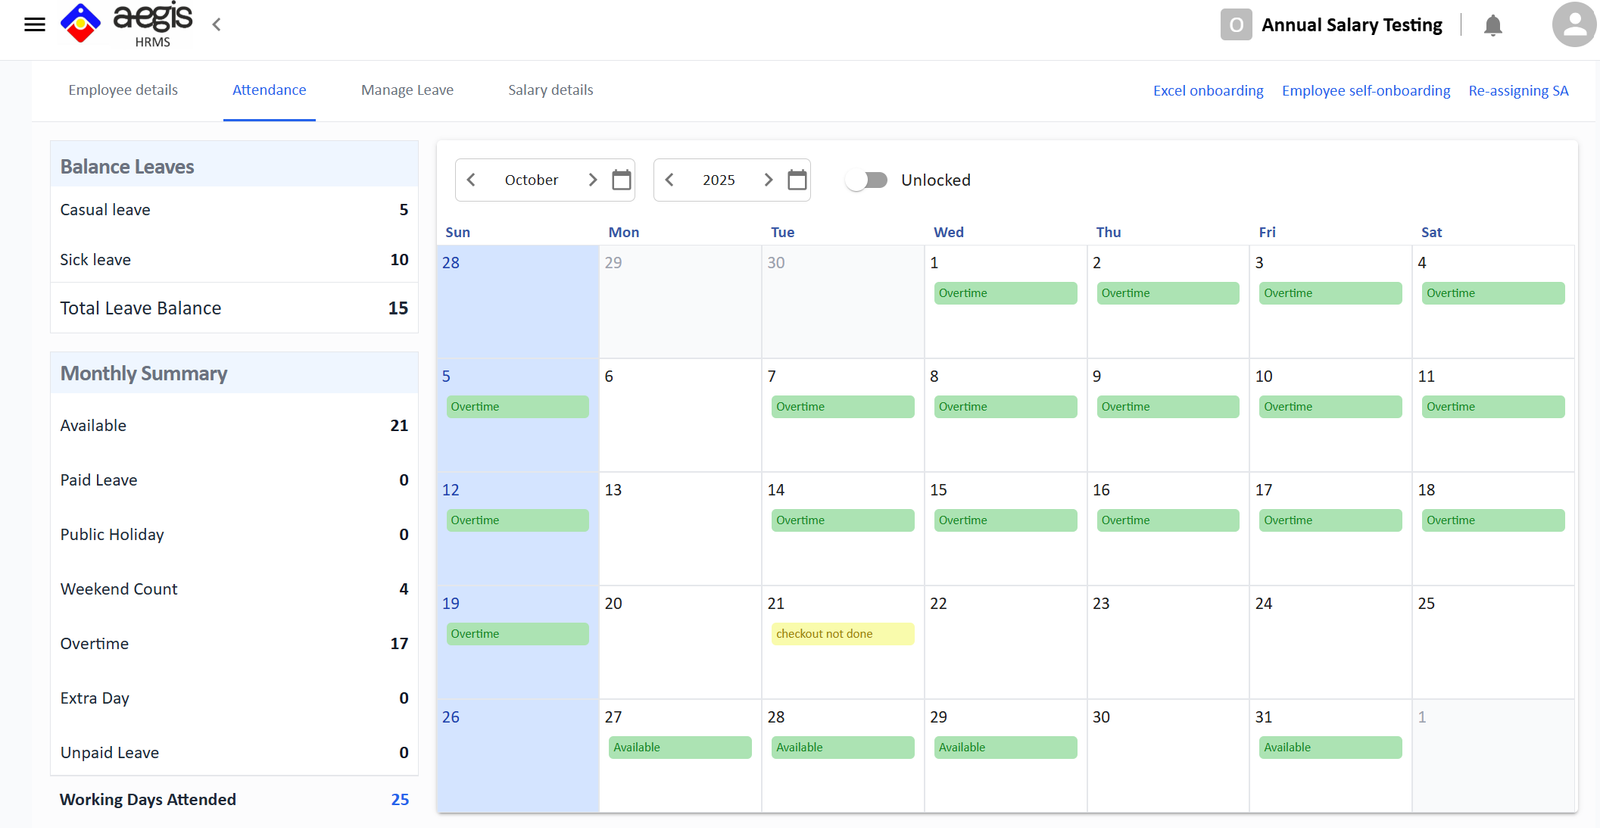The image size is (1600, 828).
Task: Open the notifications bell
Action: [x=1492, y=25]
